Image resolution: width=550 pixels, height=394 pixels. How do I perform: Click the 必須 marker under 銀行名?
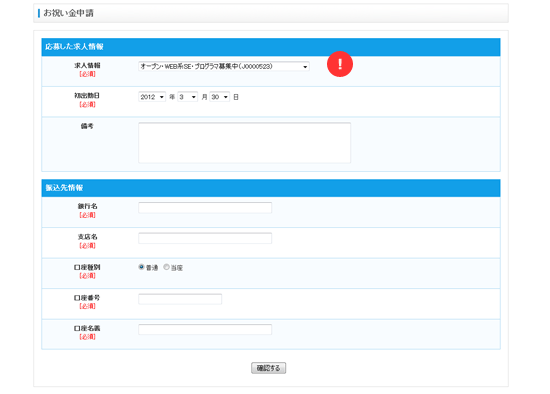[x=87, y=215]
